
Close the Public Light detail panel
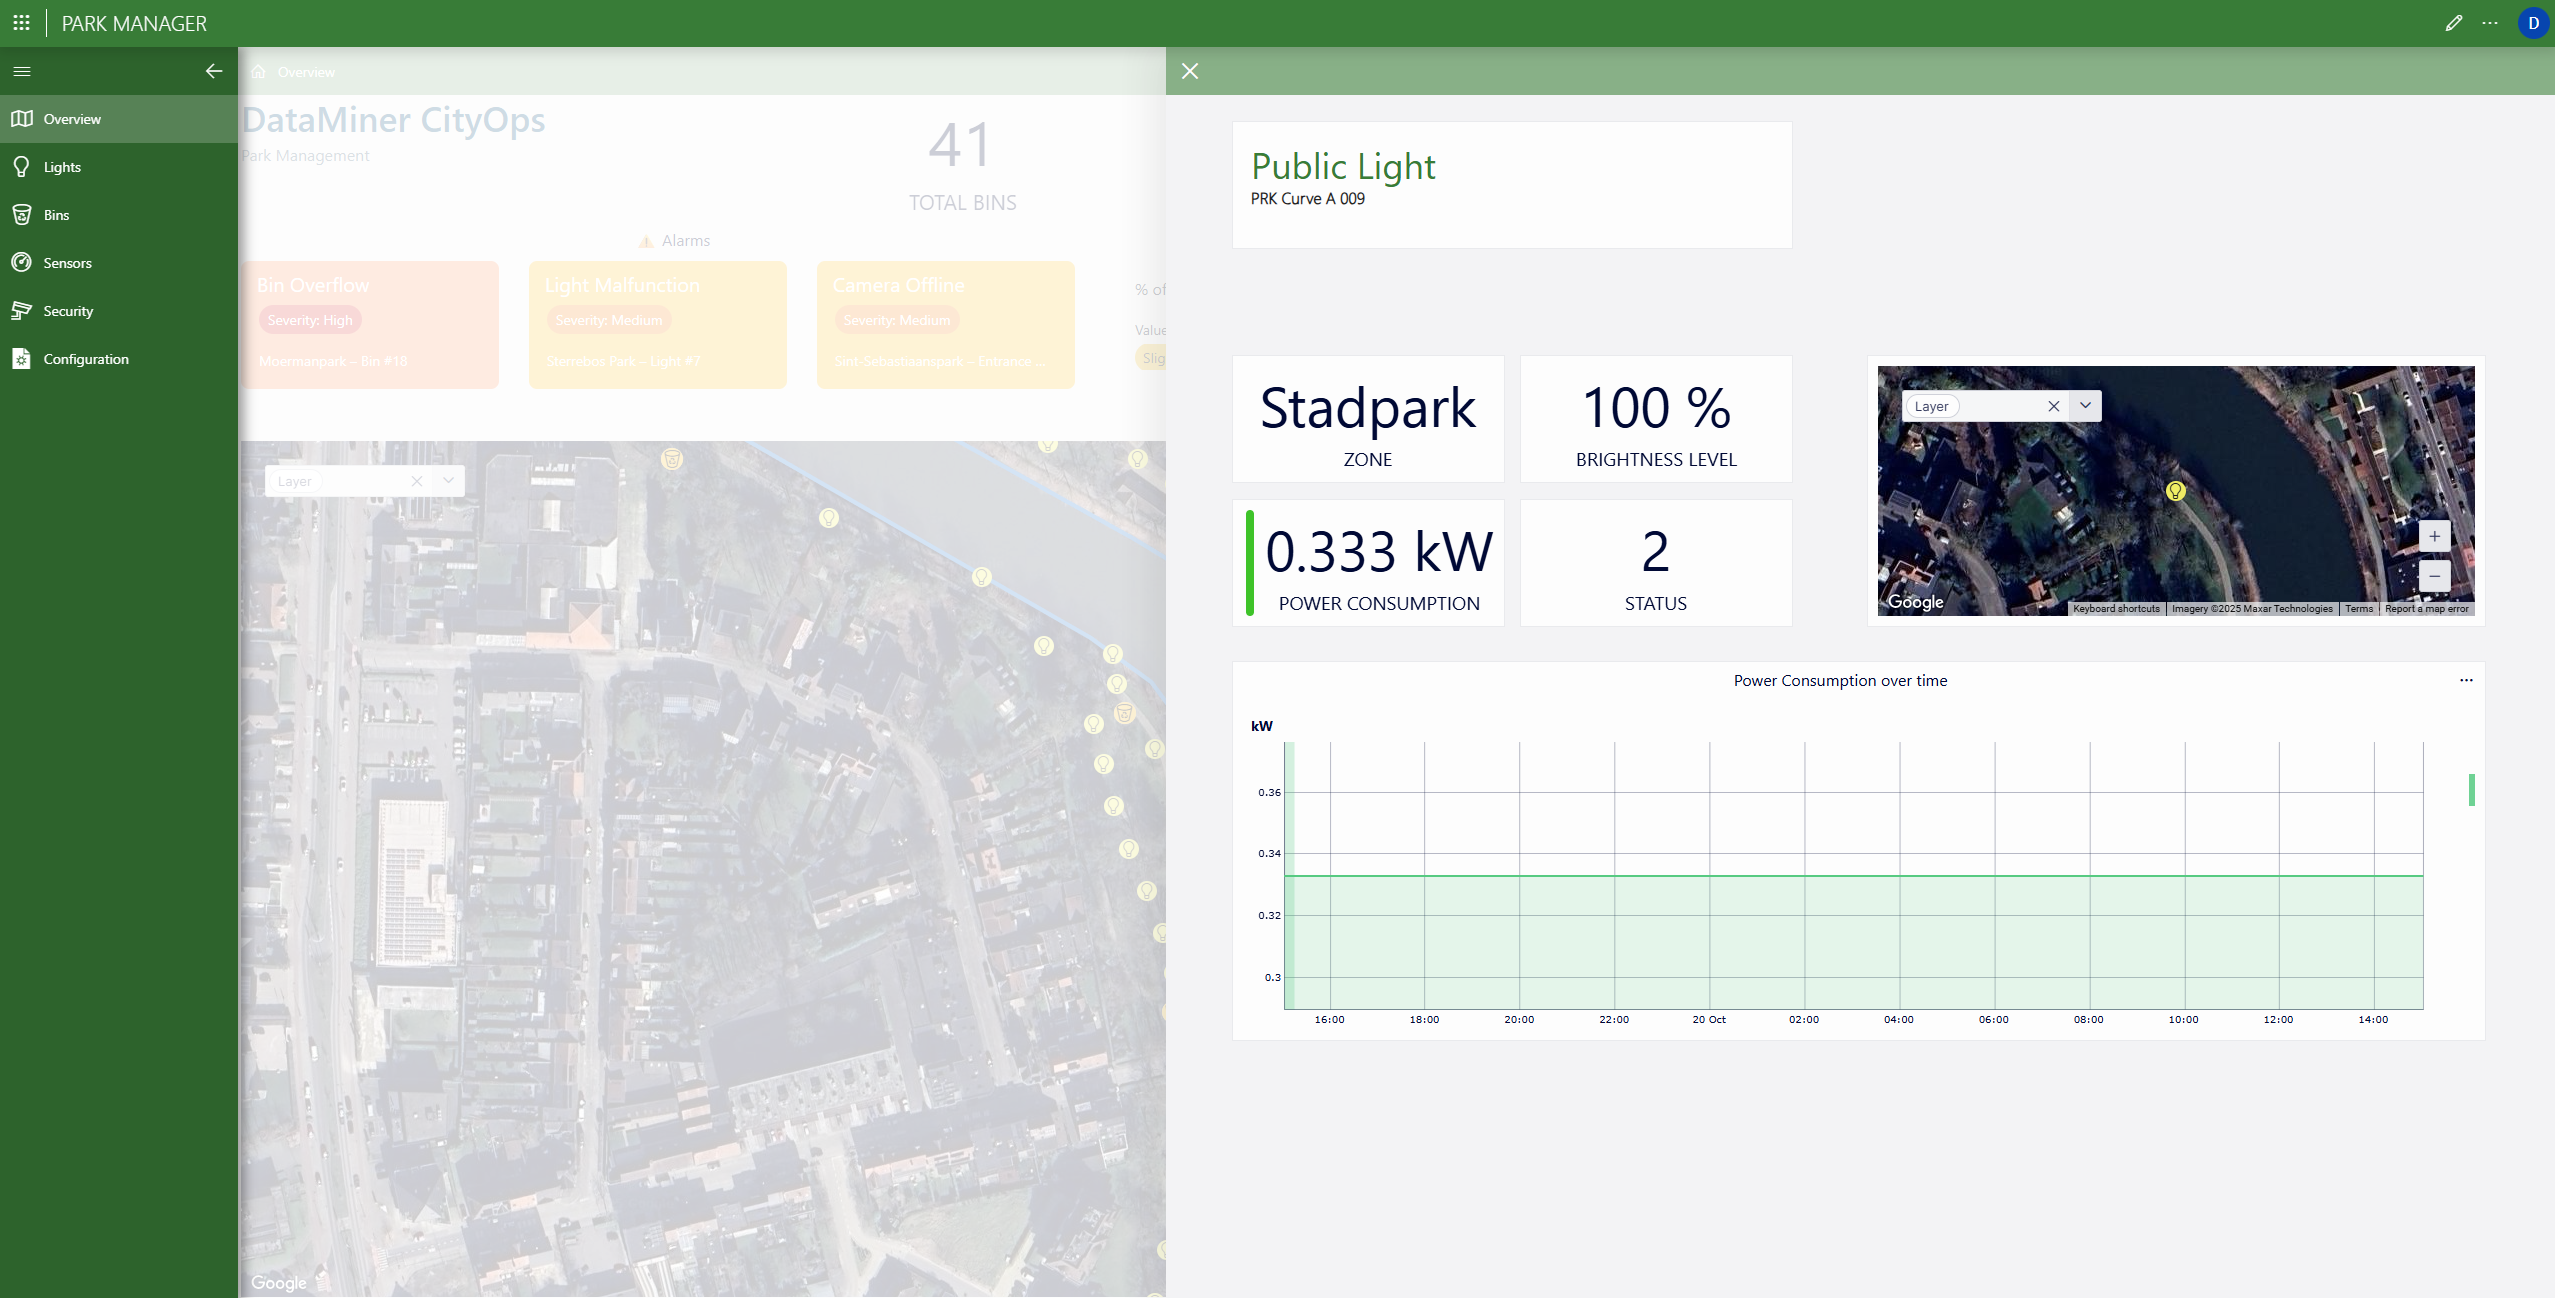(x=1189, y=71)
